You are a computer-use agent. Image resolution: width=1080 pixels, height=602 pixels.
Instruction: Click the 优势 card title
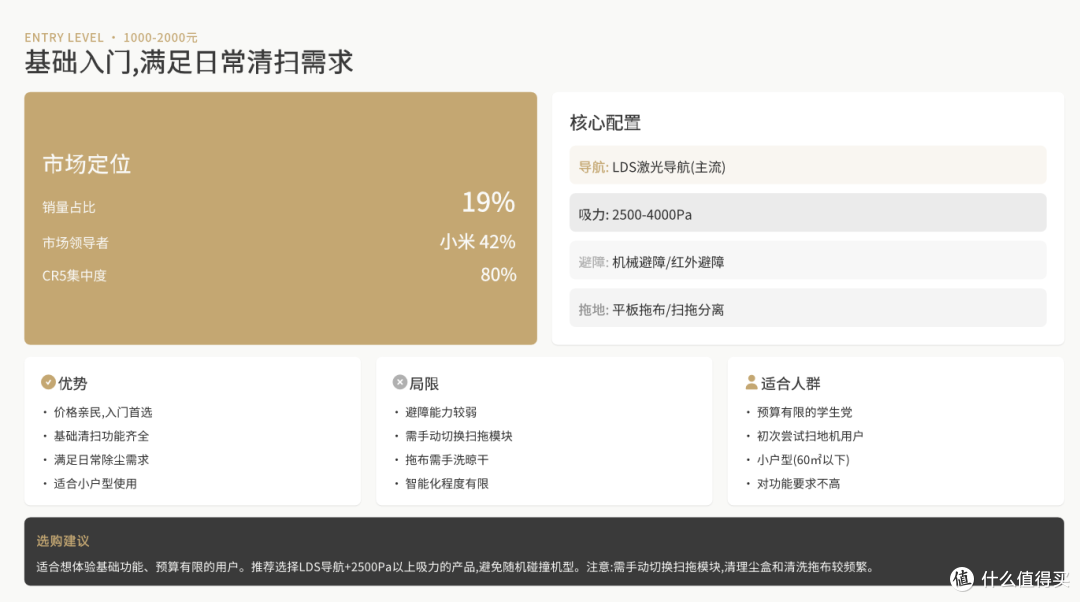(73, 383)
